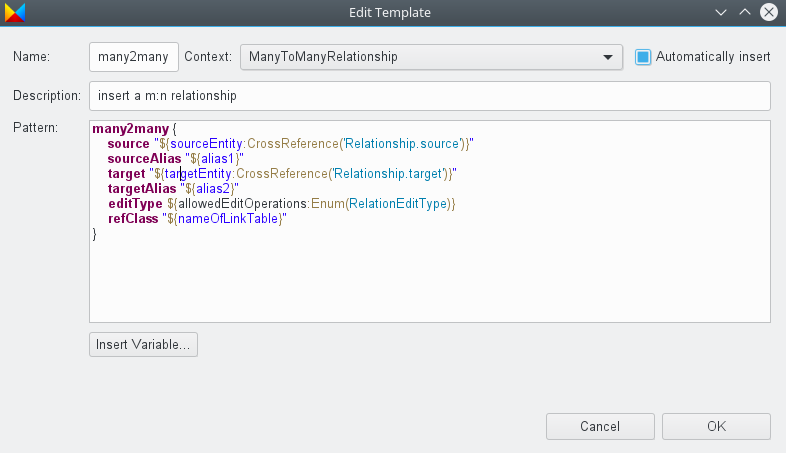The height and width of the screenshot is (453, 786).
Task: Toggle the Automatically insert checkbox
Action: point(643,57)
